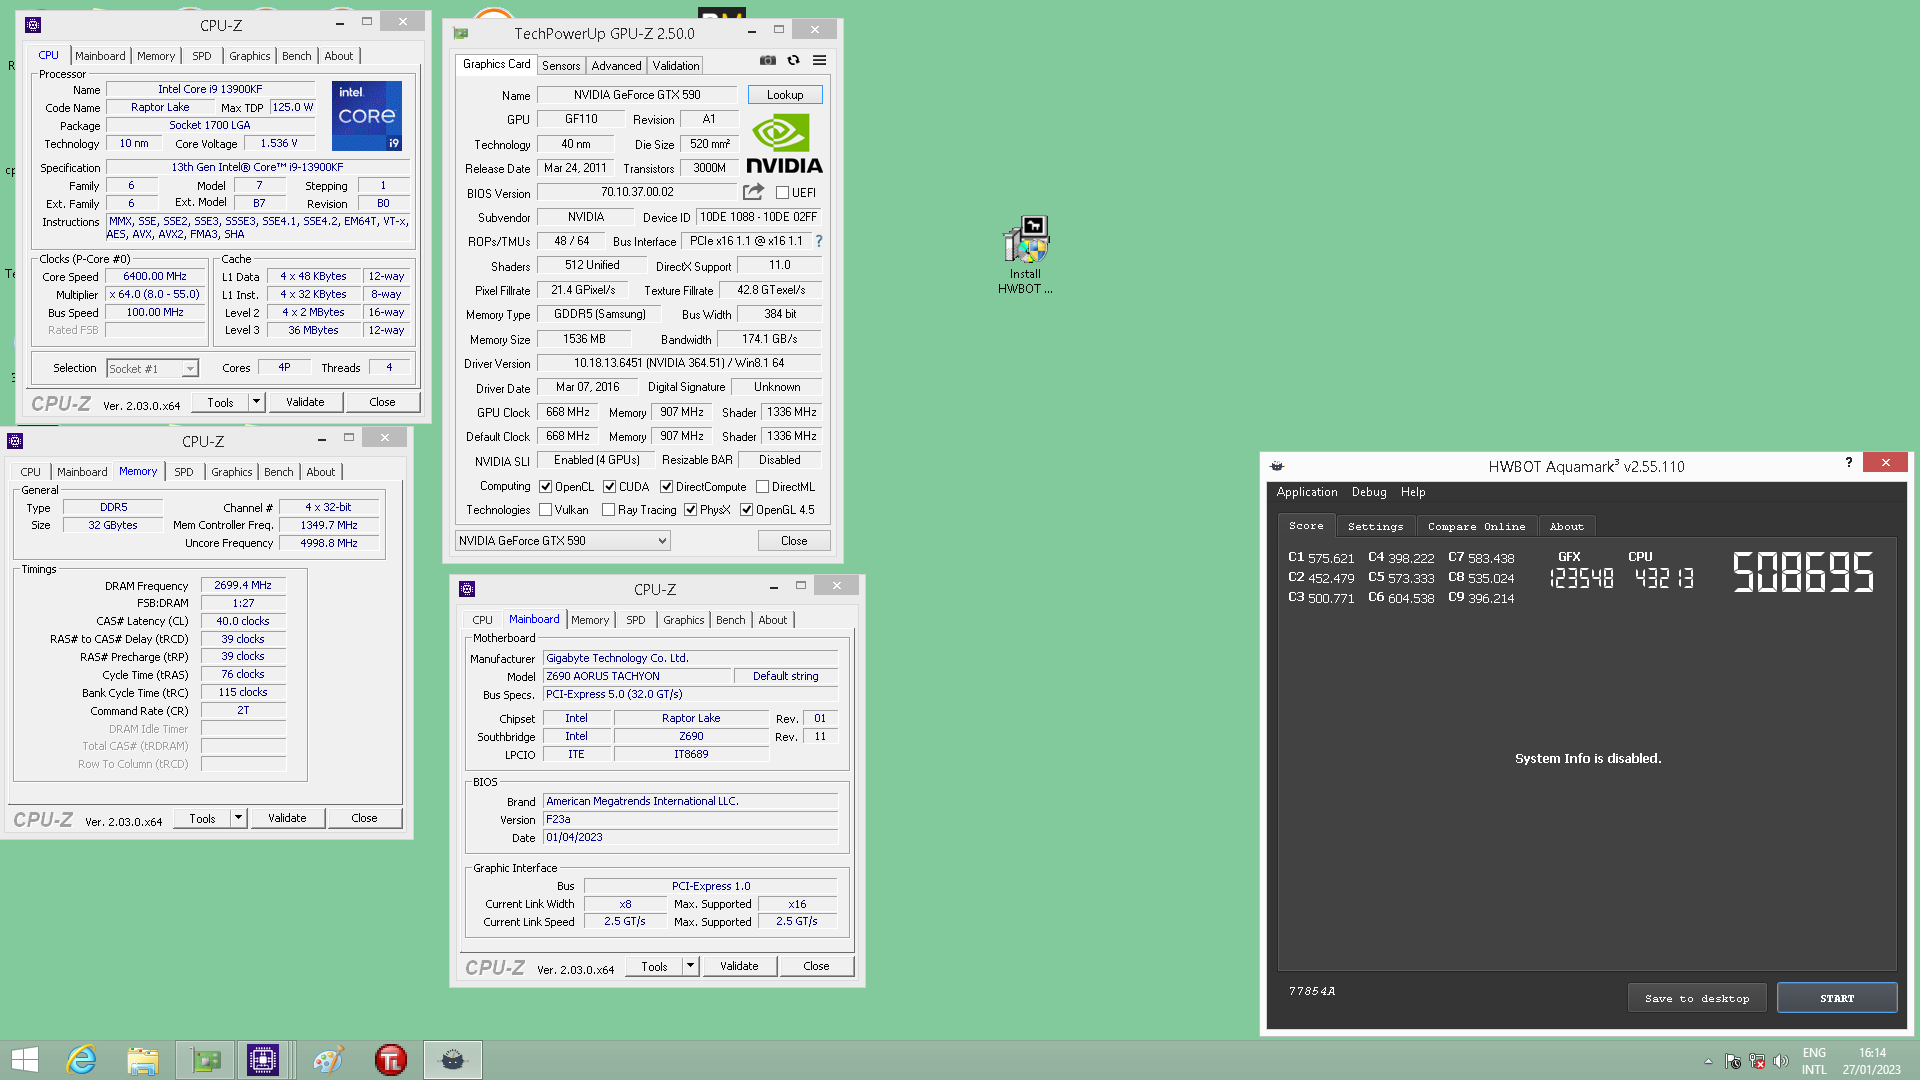Open the red T taskbar application
1920x1080 pixels.
coord(390,1060)
